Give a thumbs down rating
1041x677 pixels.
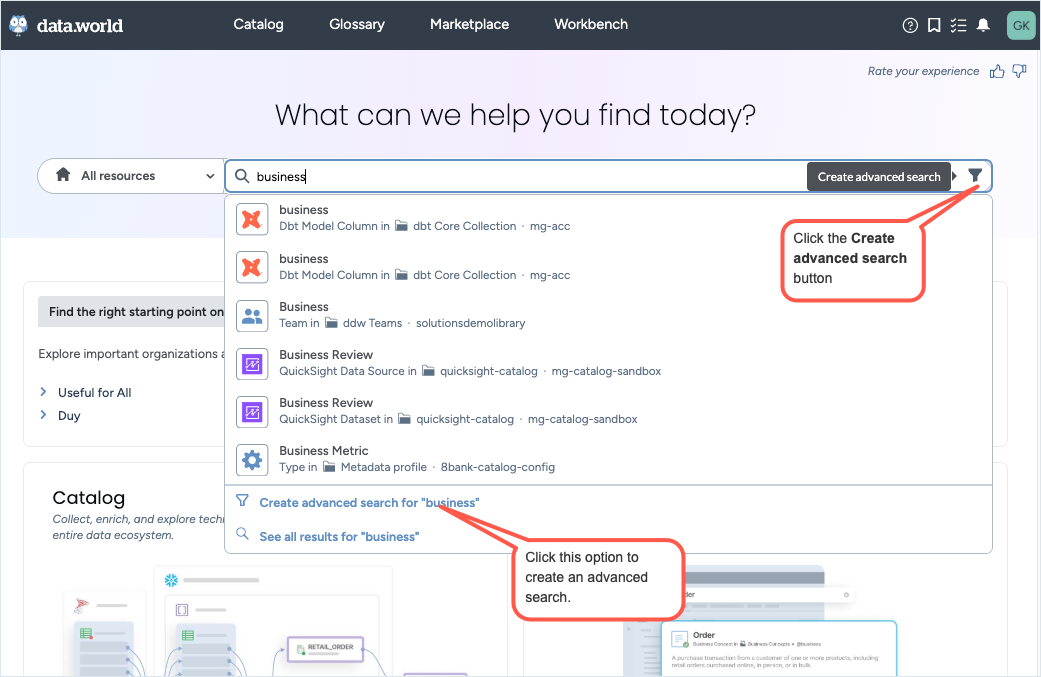pos(1019,71)
